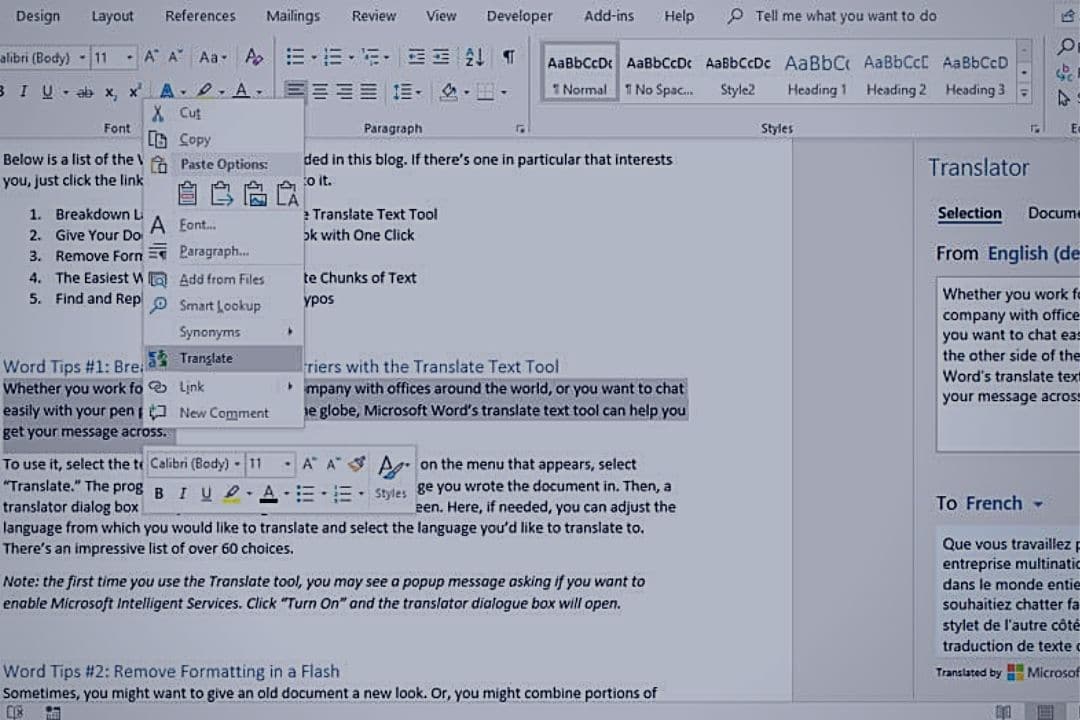Toggle Center alignment in the ribbon
Viewport: 1080px width, 720px height.
pos(320,91)
